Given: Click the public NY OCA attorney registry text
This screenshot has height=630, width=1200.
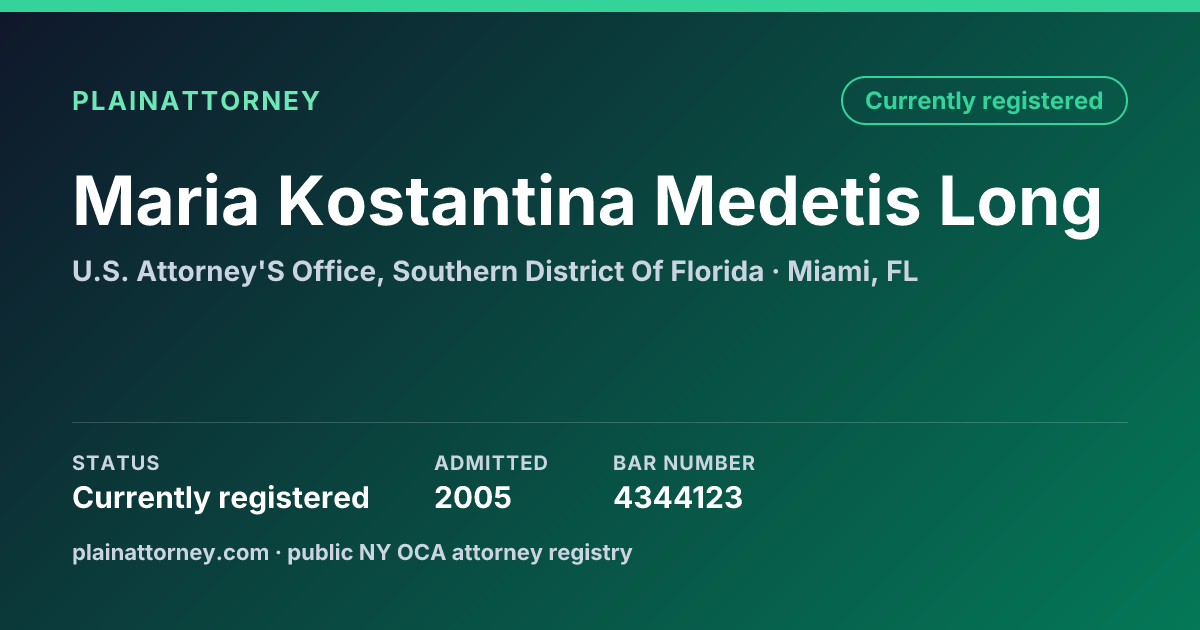Looking at the screenshot, I should 460,553.
